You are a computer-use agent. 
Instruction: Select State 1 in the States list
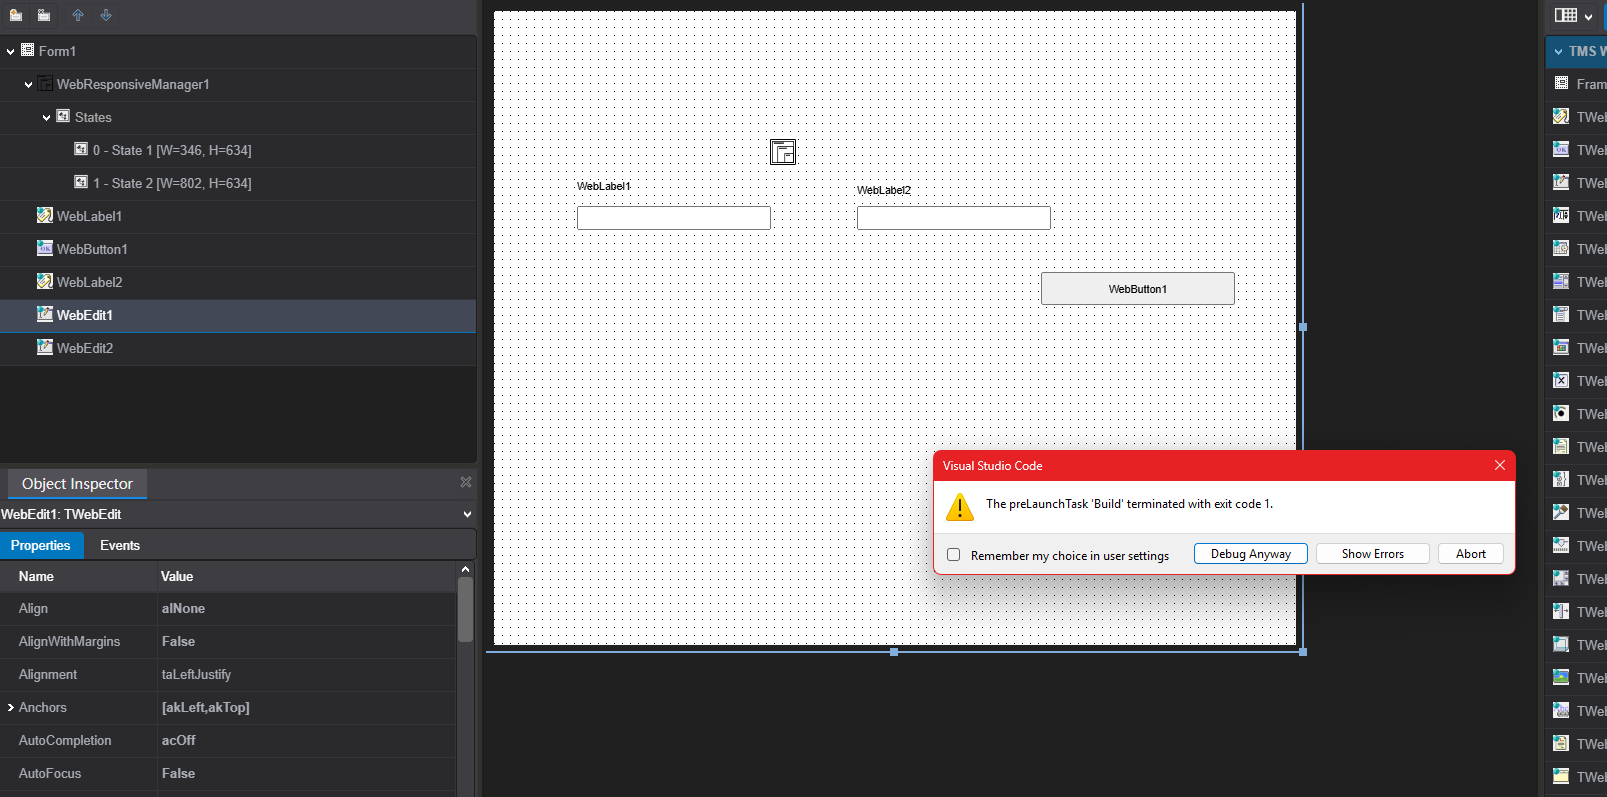click(171, 150)
